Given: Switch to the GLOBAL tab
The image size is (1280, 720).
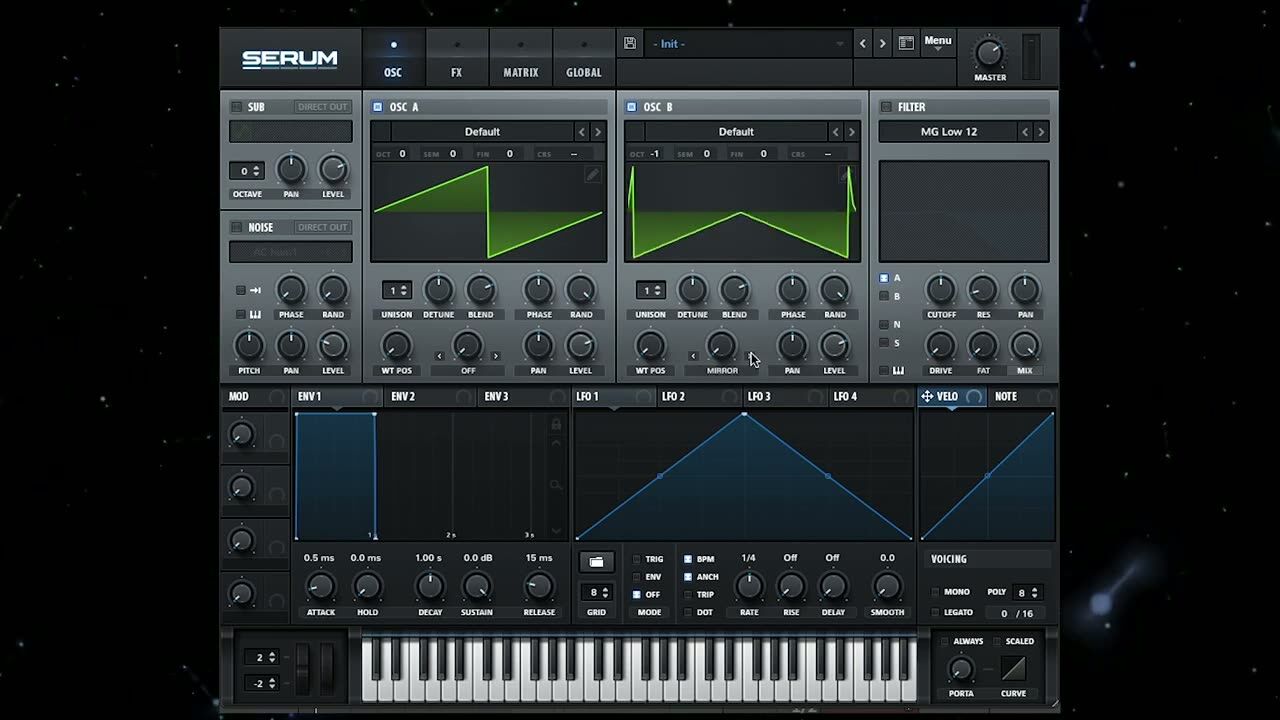Looking at the screenshot, I should pyautogui.click(x=584, y=59).
